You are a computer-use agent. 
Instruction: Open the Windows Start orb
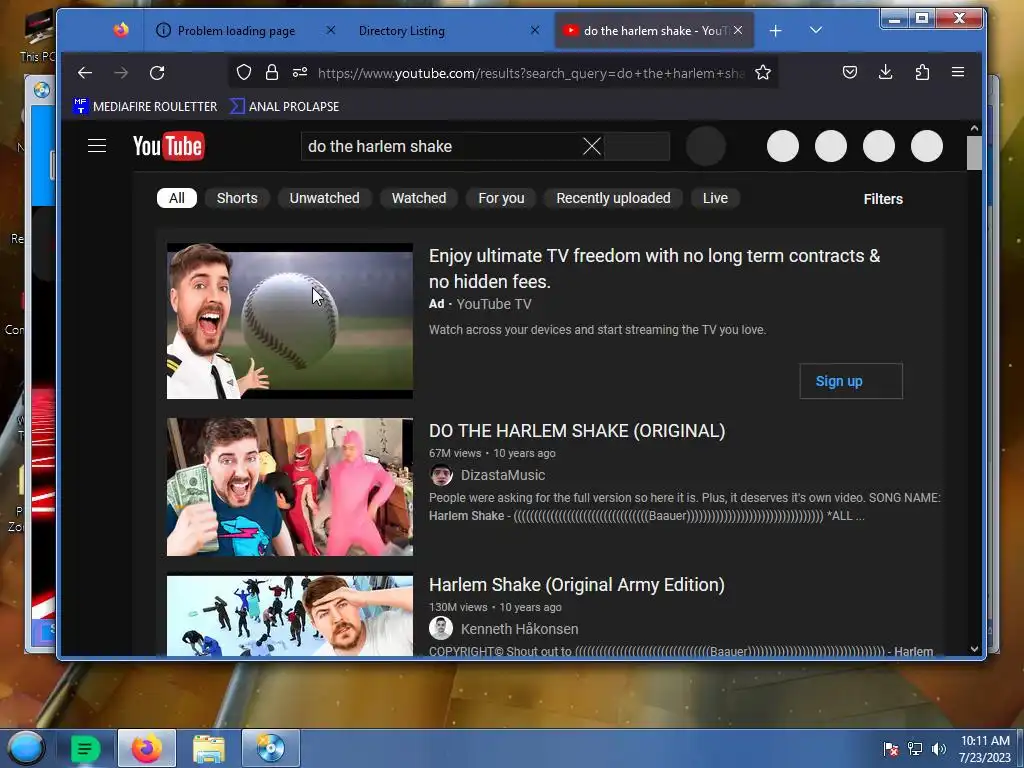pyautogui.click(x=26, y=748)
